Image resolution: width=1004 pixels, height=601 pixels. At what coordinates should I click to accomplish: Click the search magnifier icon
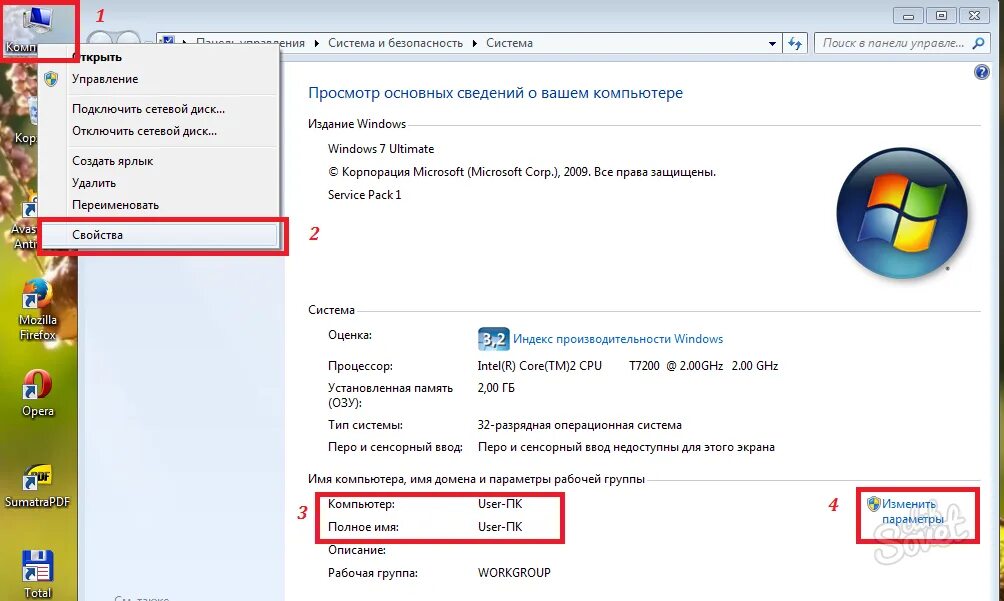pos(978,44)
